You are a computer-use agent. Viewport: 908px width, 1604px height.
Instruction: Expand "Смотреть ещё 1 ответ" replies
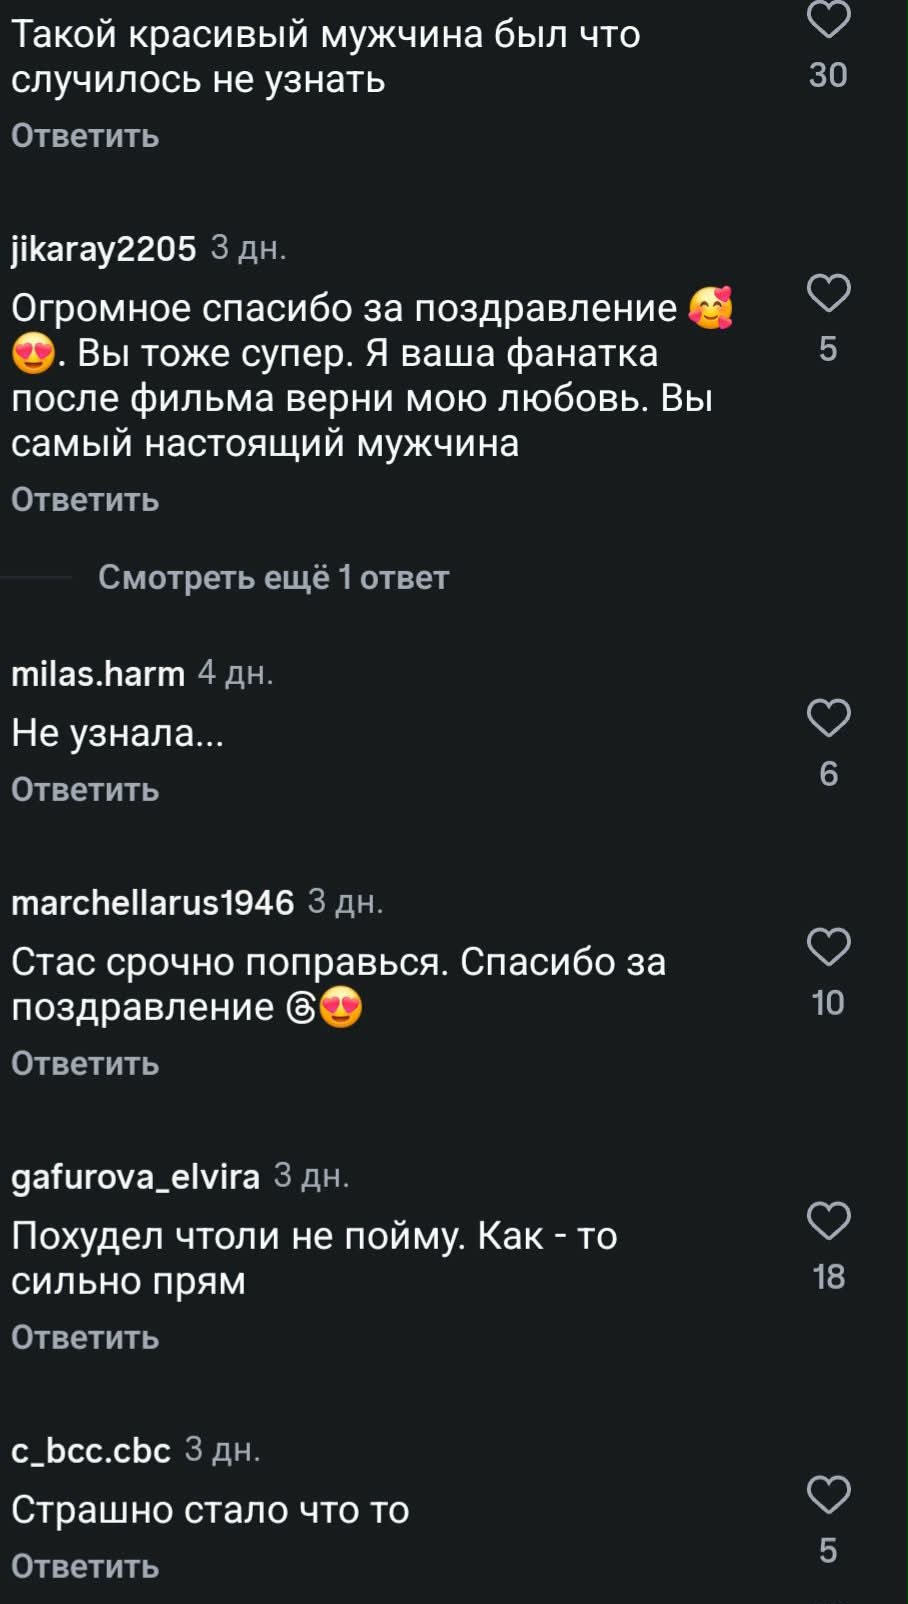273,577
